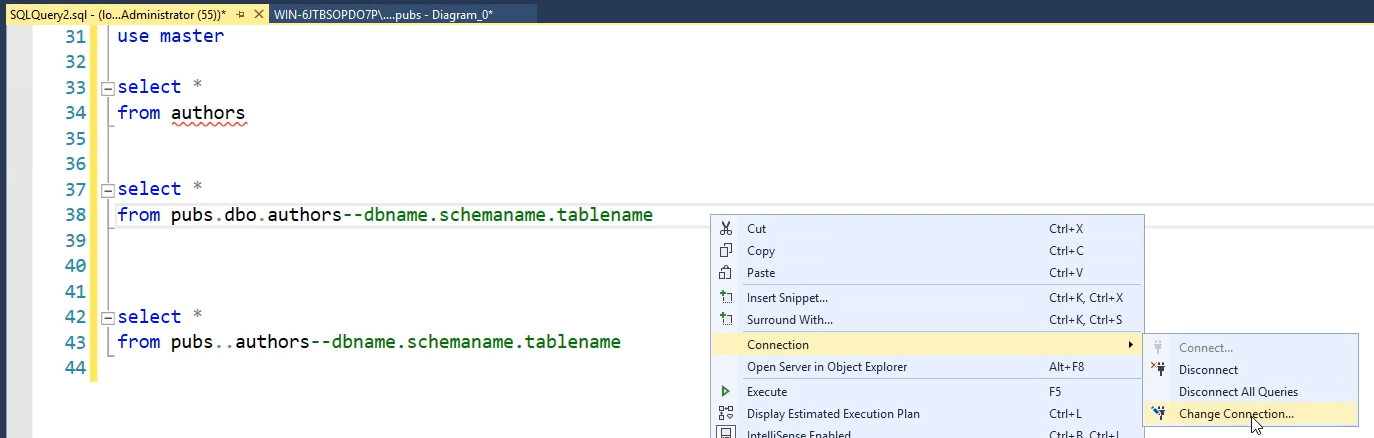Click the 'select *' text on line 33

(x=160, y=87)
